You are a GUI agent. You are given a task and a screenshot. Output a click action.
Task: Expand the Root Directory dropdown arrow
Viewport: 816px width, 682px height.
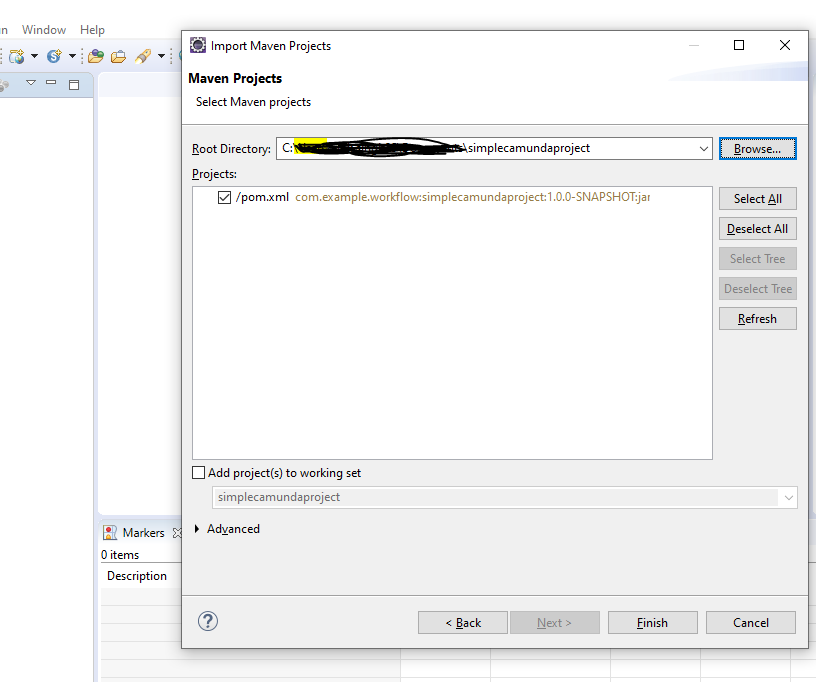704,149
